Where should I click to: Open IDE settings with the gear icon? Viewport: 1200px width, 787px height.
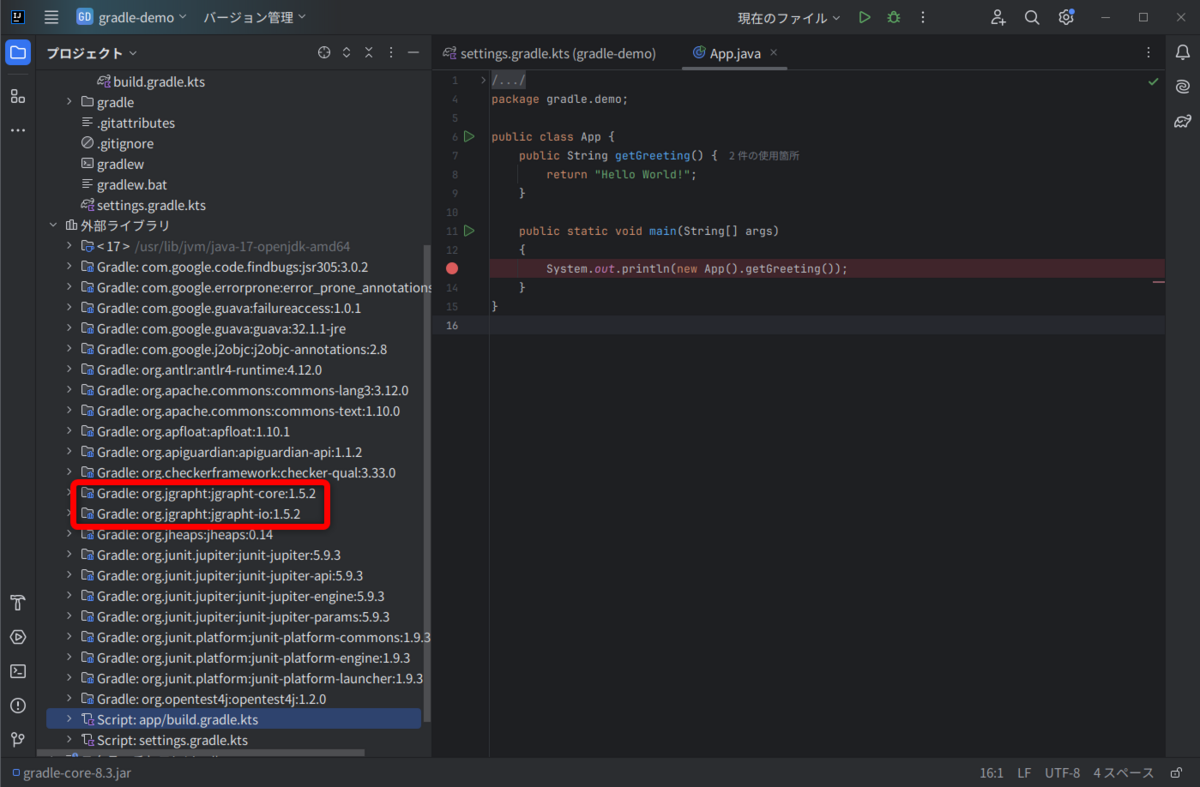(x=1065, y=17)
